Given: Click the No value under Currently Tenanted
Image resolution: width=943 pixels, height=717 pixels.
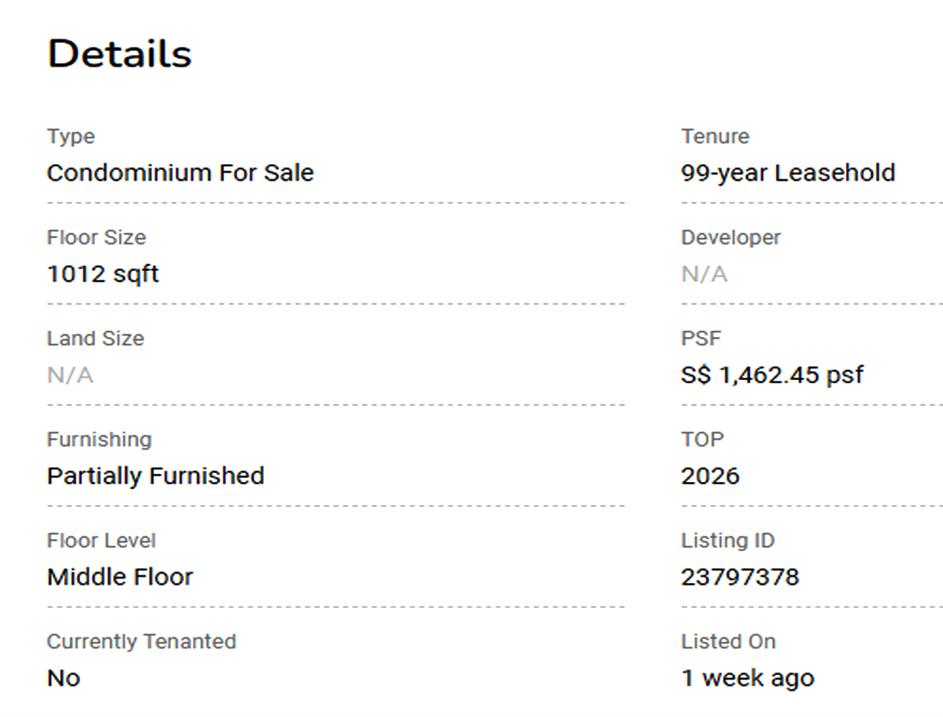Looking at the screenshot, I should (63, 678).
